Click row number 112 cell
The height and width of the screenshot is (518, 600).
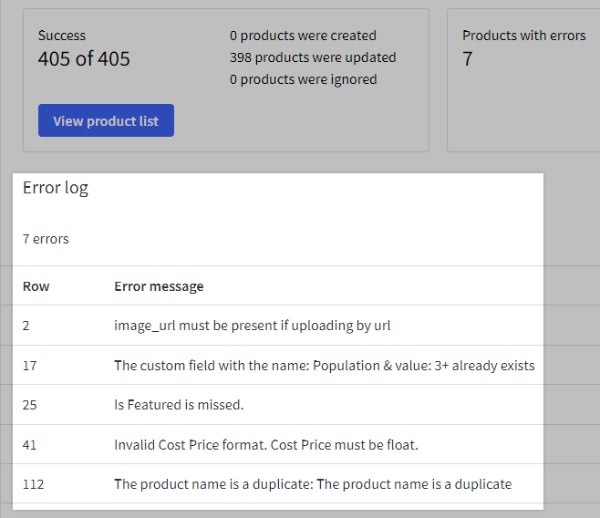[33, 484]
